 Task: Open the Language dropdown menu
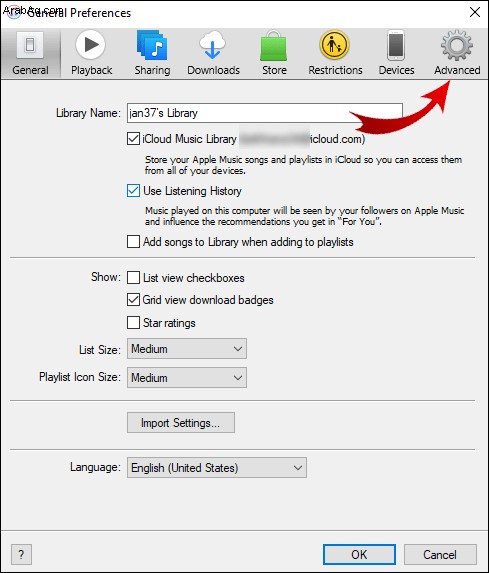click(217, 468)
